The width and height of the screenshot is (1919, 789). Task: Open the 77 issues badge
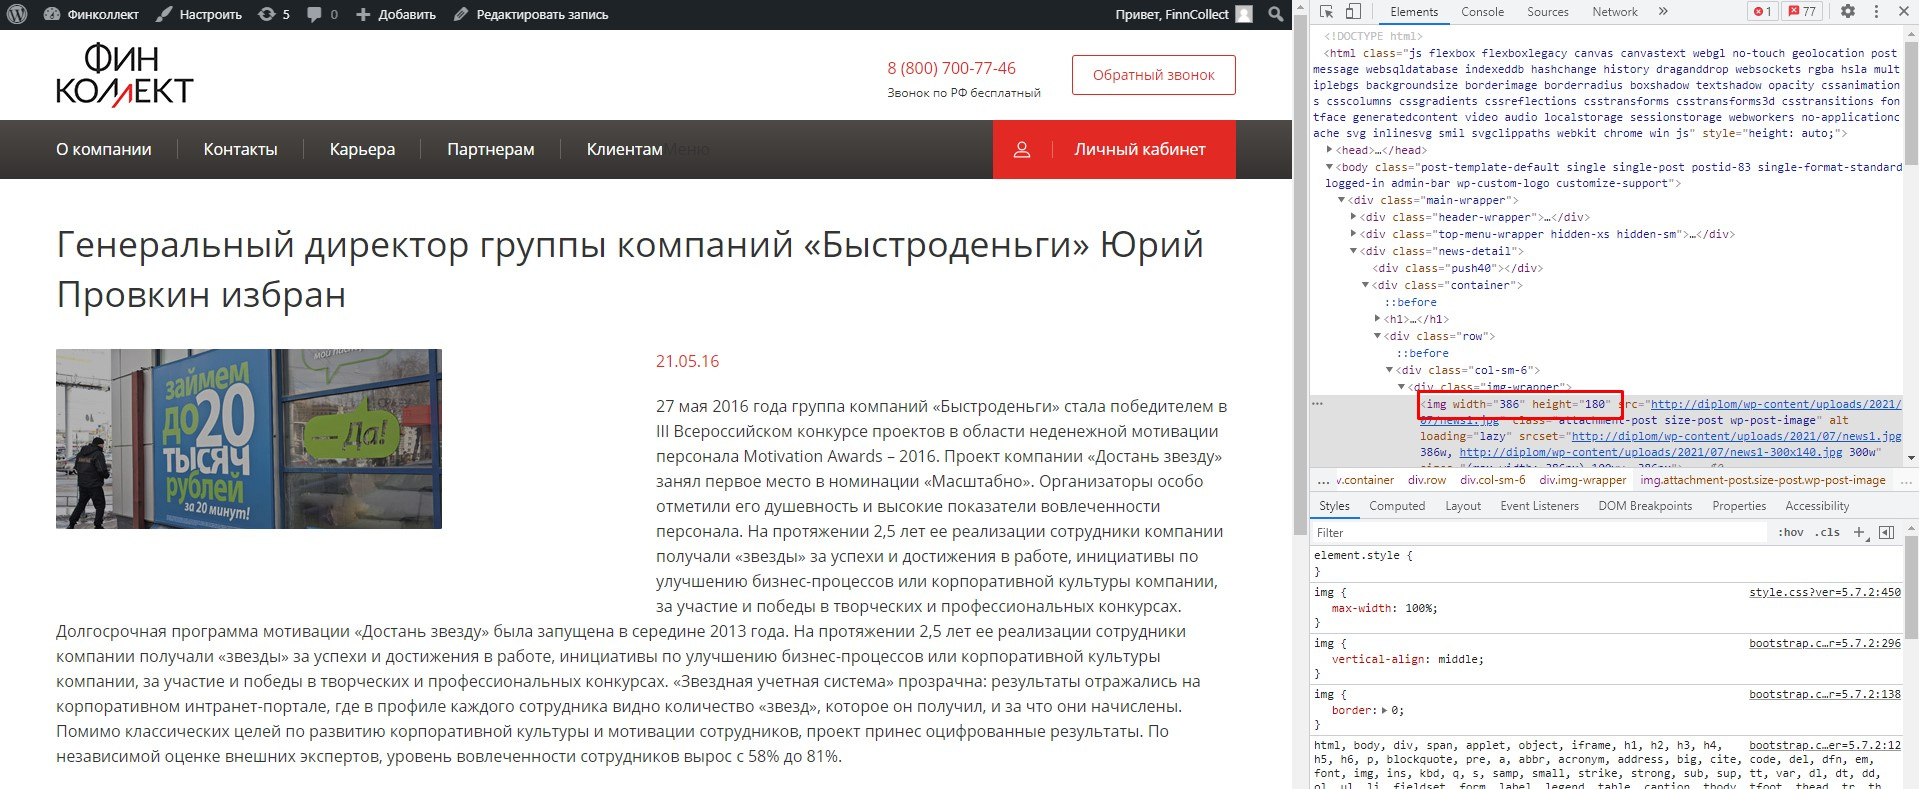coord(1803,12)
